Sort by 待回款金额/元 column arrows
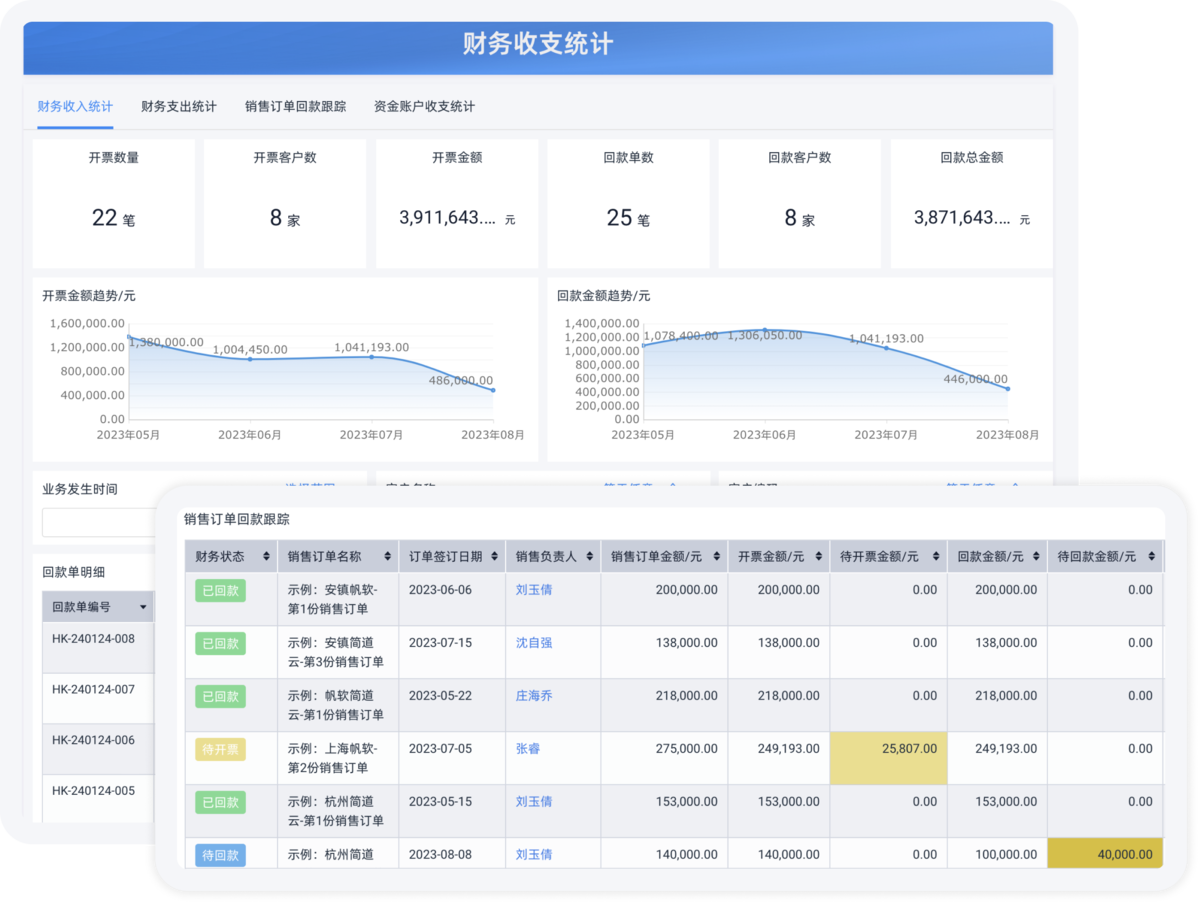 click(x=1153, y=557)
